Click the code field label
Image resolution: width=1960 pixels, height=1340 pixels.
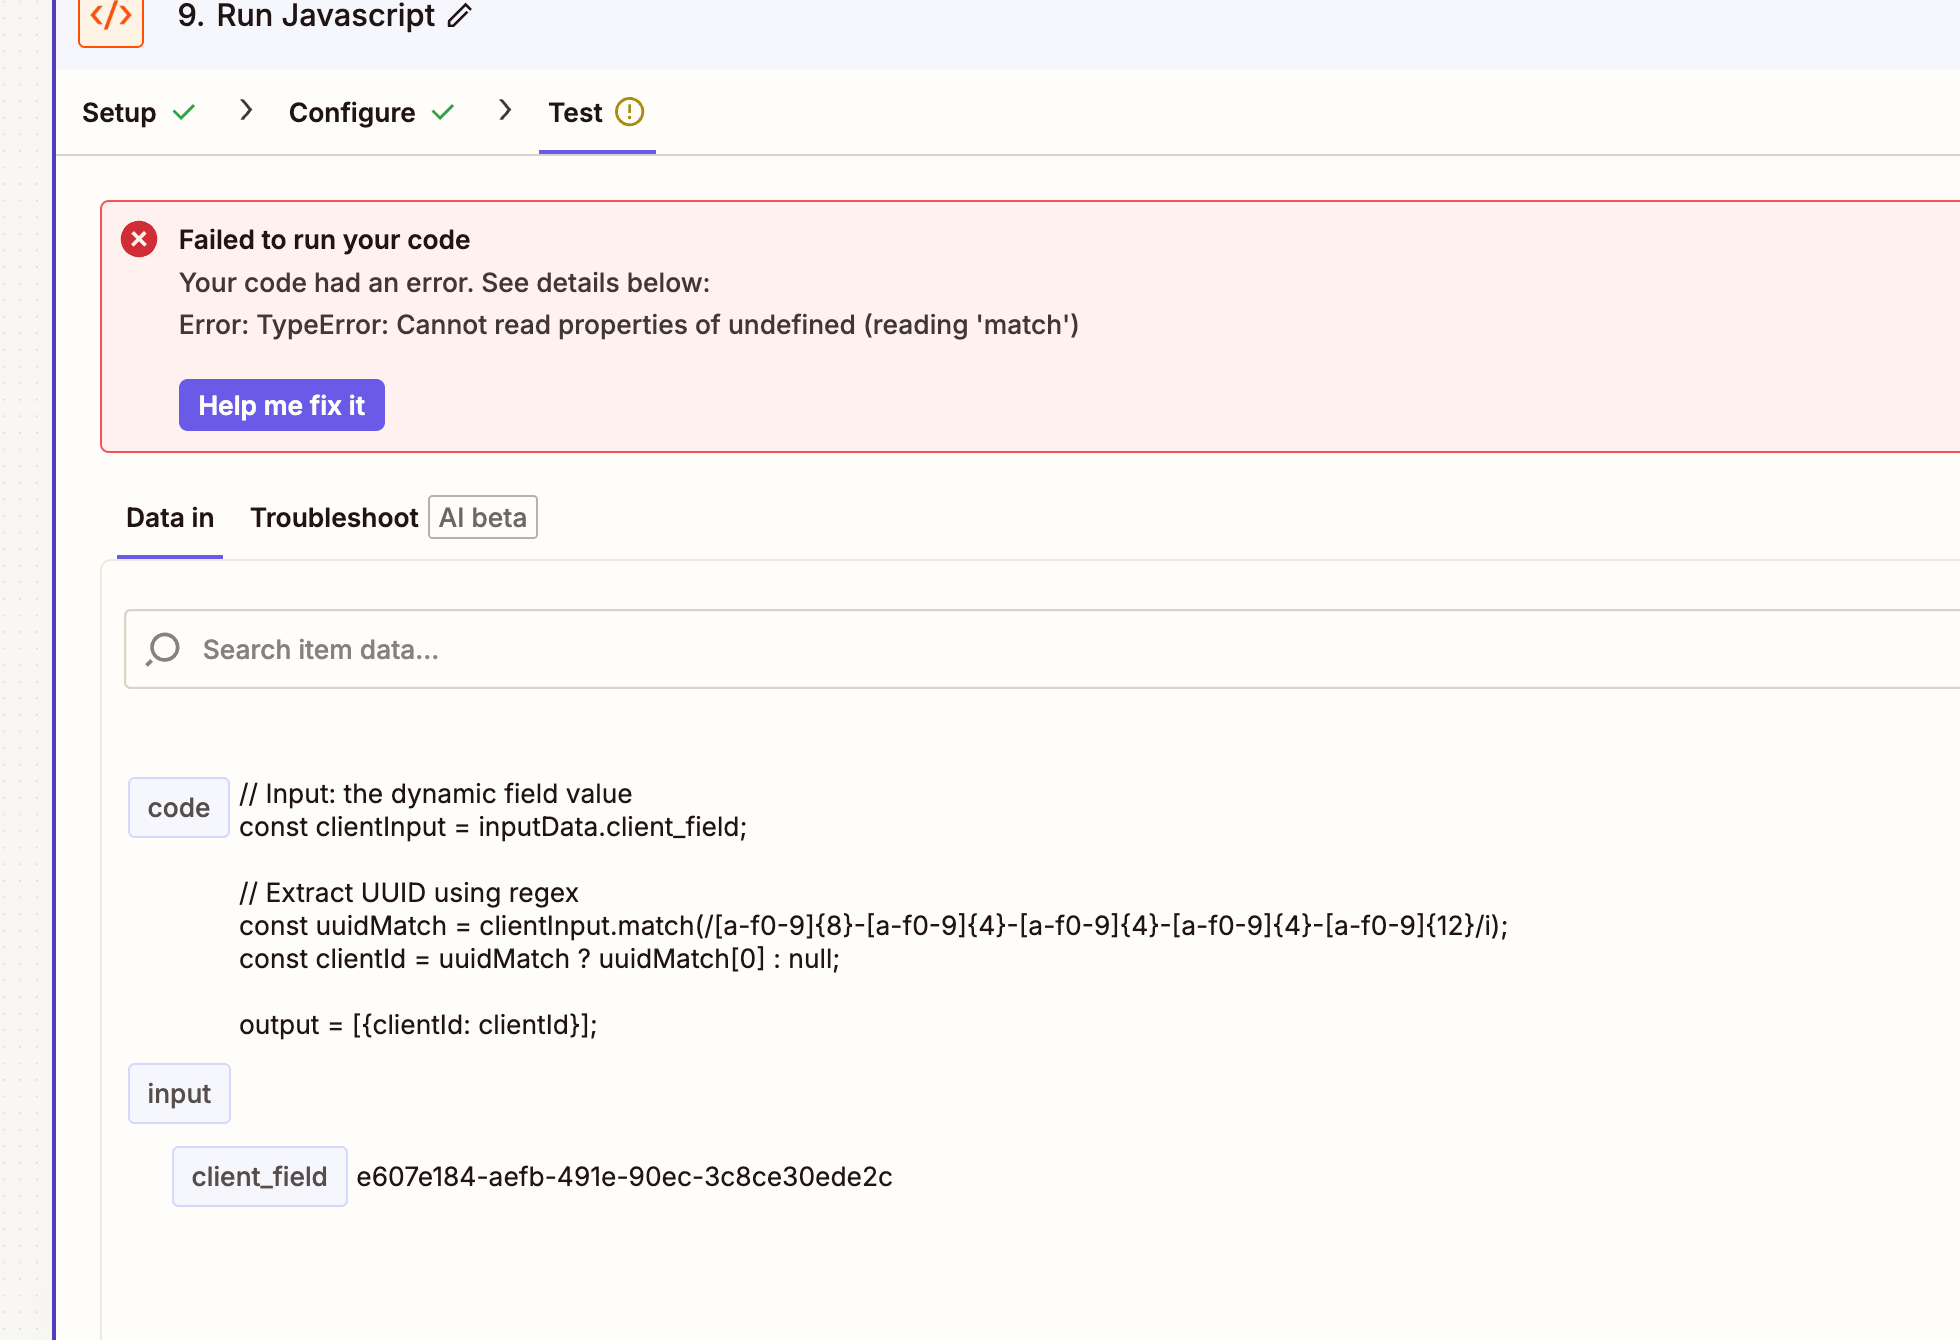179,808
